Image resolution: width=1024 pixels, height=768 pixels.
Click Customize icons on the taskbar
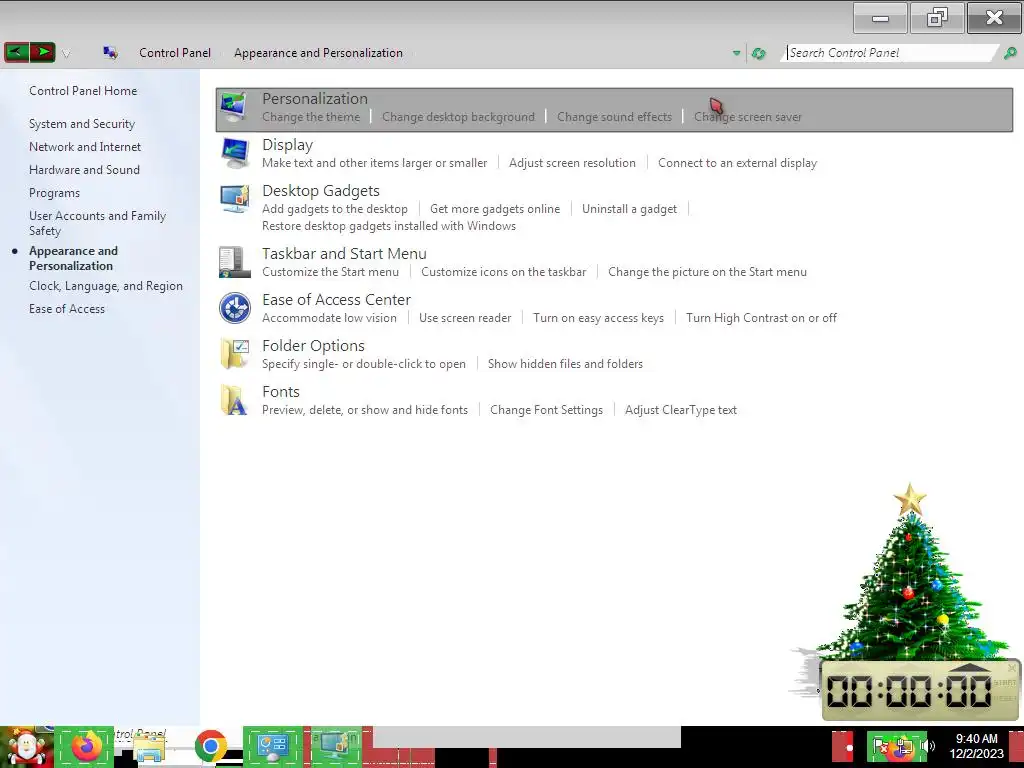click(504, 272)
